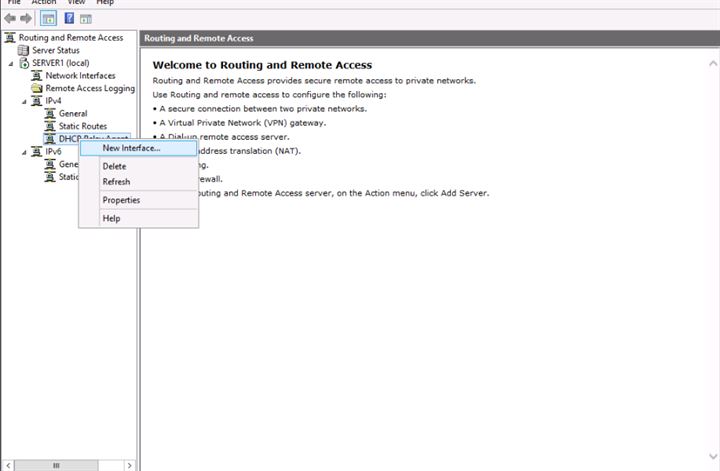The image size is (720, 471).
Task: Select the Server Status node icon
Action: (x=24, y=50)
